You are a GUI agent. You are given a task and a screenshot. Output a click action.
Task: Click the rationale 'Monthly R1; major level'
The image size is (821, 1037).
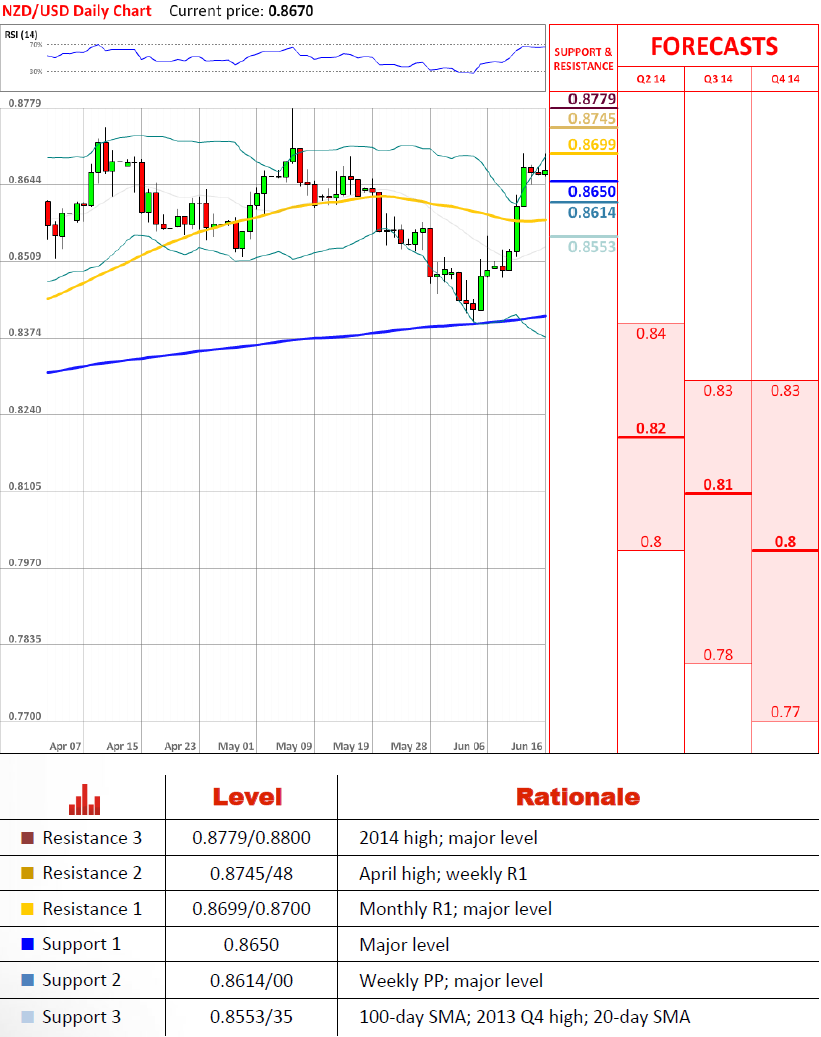(x=455, y=909)
